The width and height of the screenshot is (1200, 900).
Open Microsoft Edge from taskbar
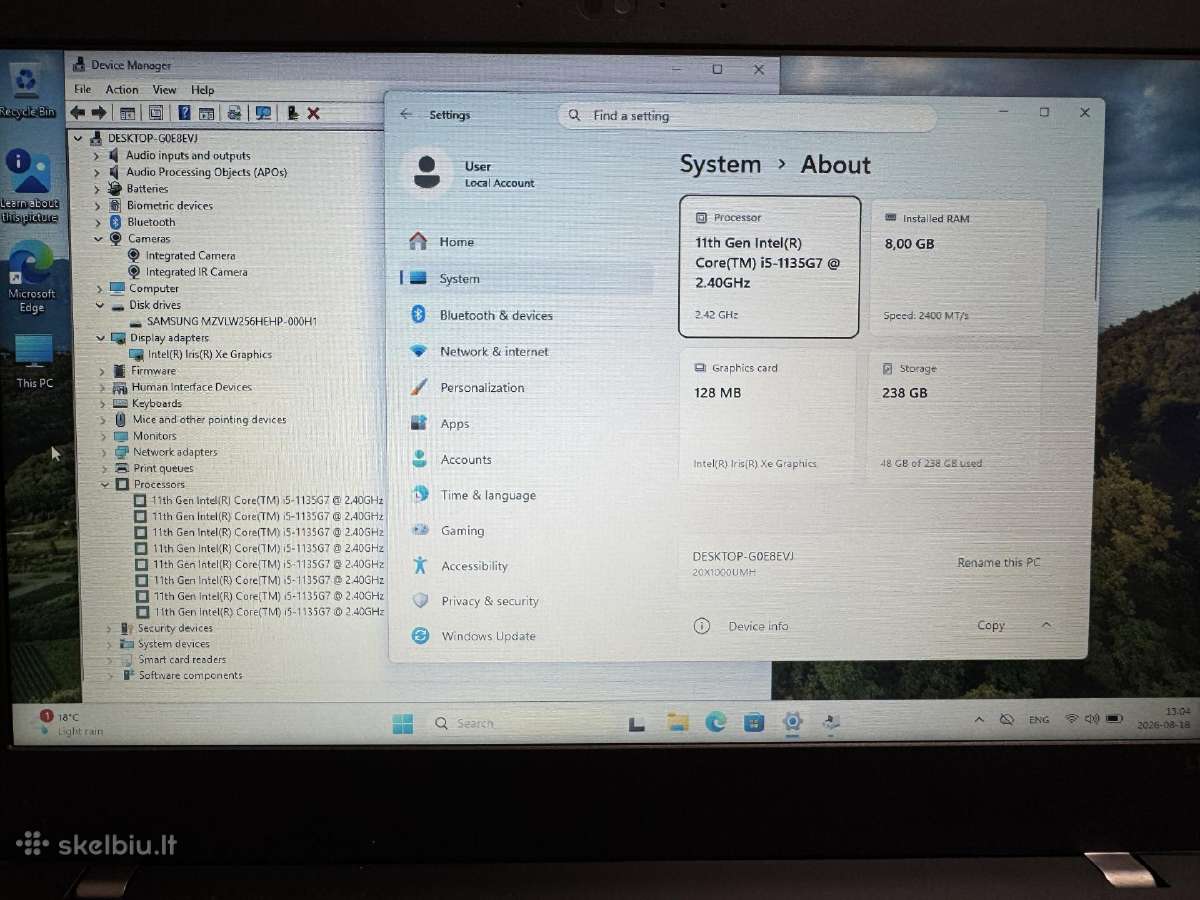tap(716, 722)
